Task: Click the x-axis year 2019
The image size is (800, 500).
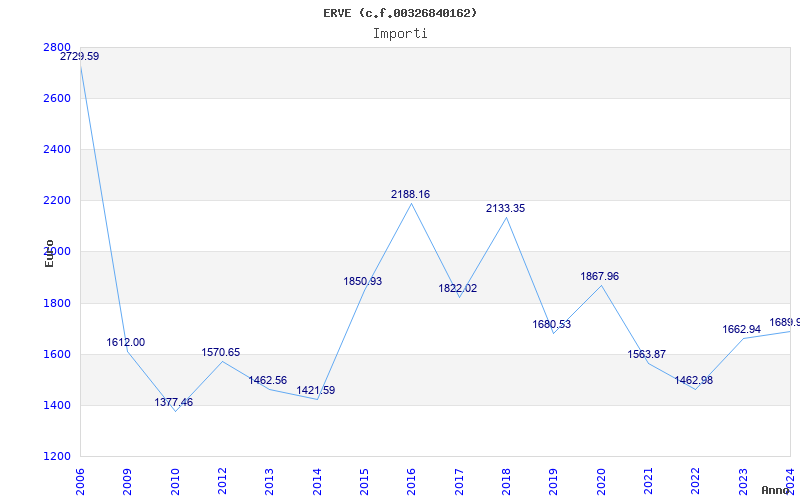Action: 554,482
